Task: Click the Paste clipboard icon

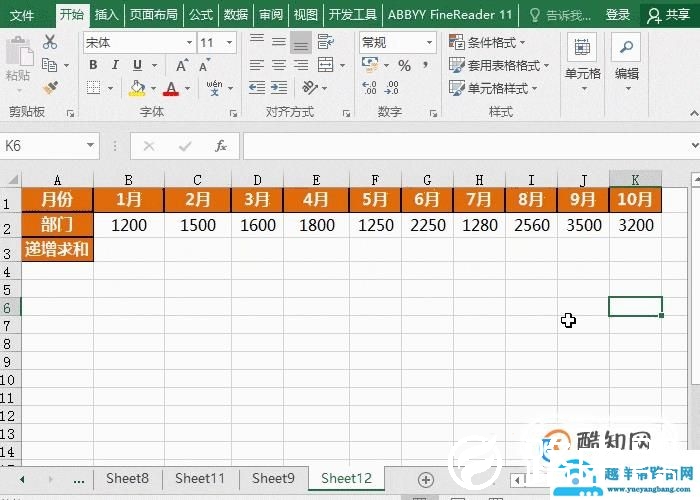Action: [x=18, y=53]
